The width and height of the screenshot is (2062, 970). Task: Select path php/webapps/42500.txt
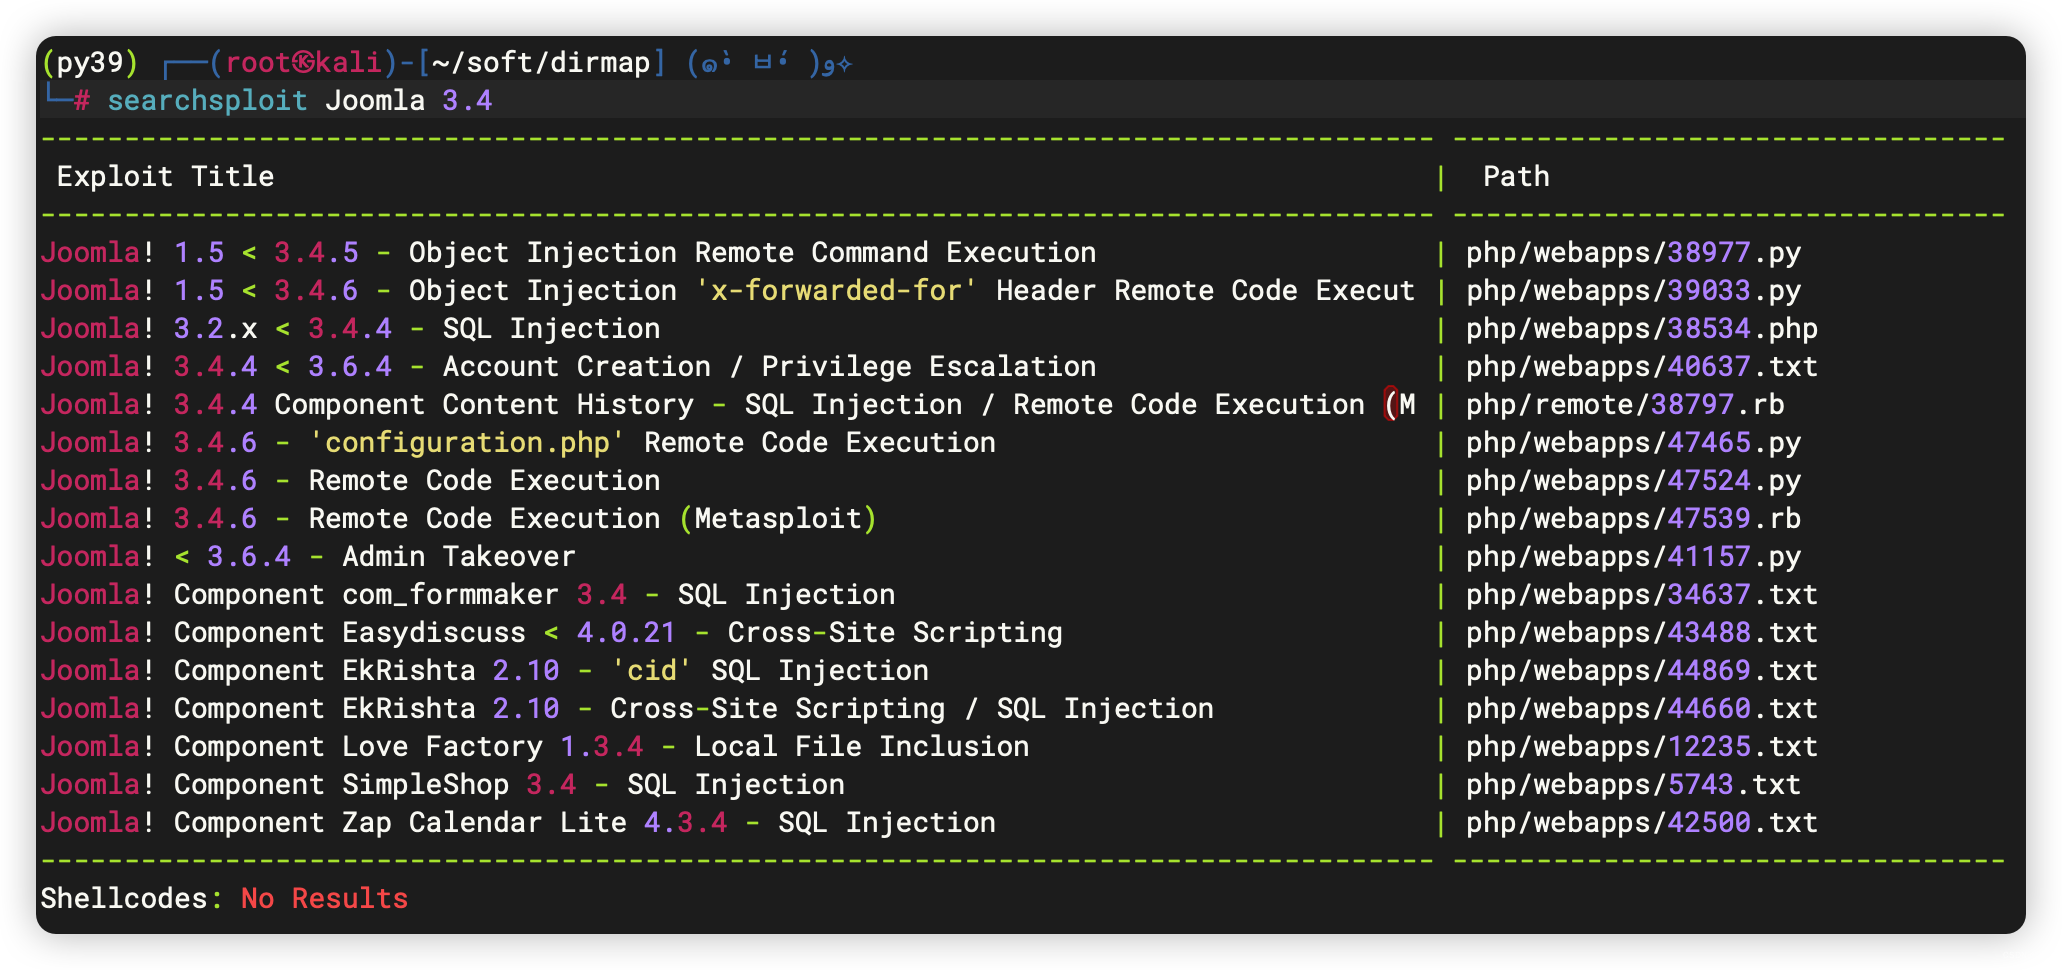point(1642,823)
